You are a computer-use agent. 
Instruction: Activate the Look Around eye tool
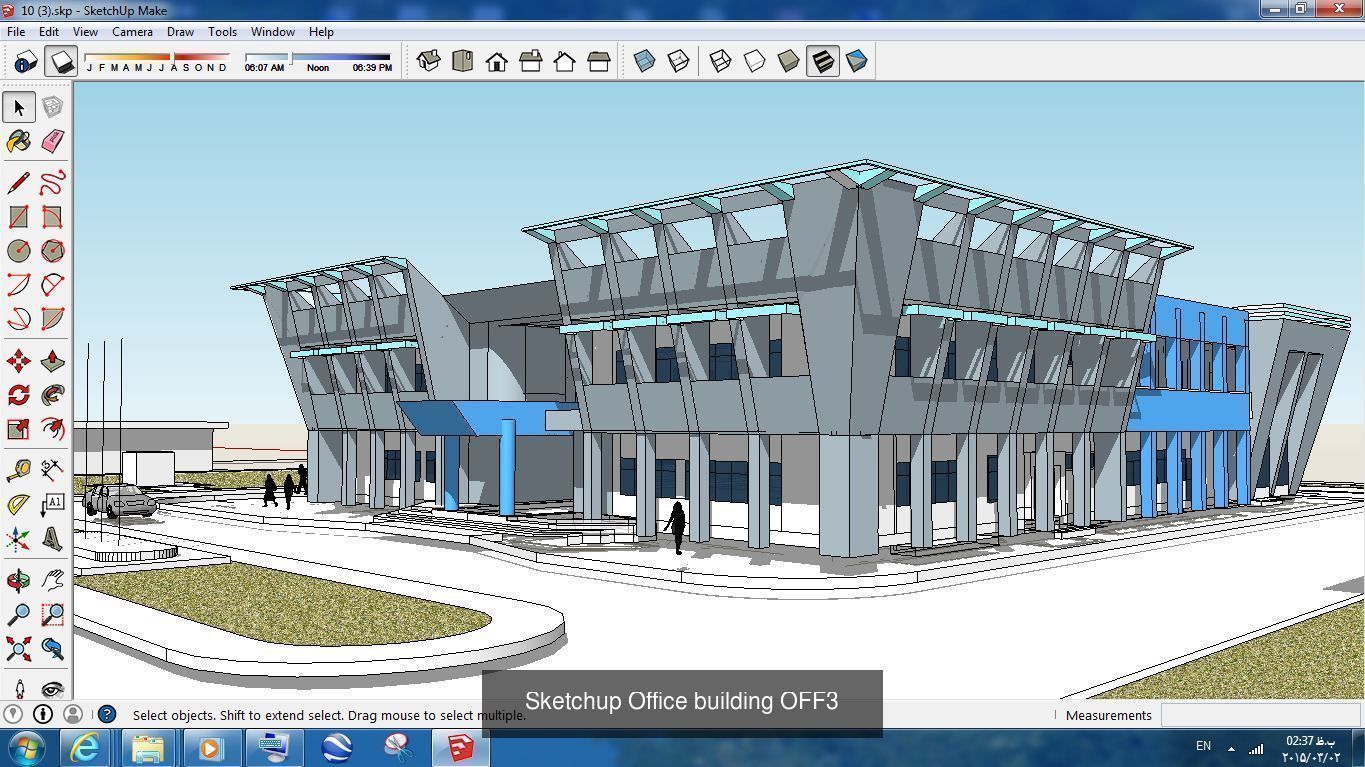coord(52,688)
